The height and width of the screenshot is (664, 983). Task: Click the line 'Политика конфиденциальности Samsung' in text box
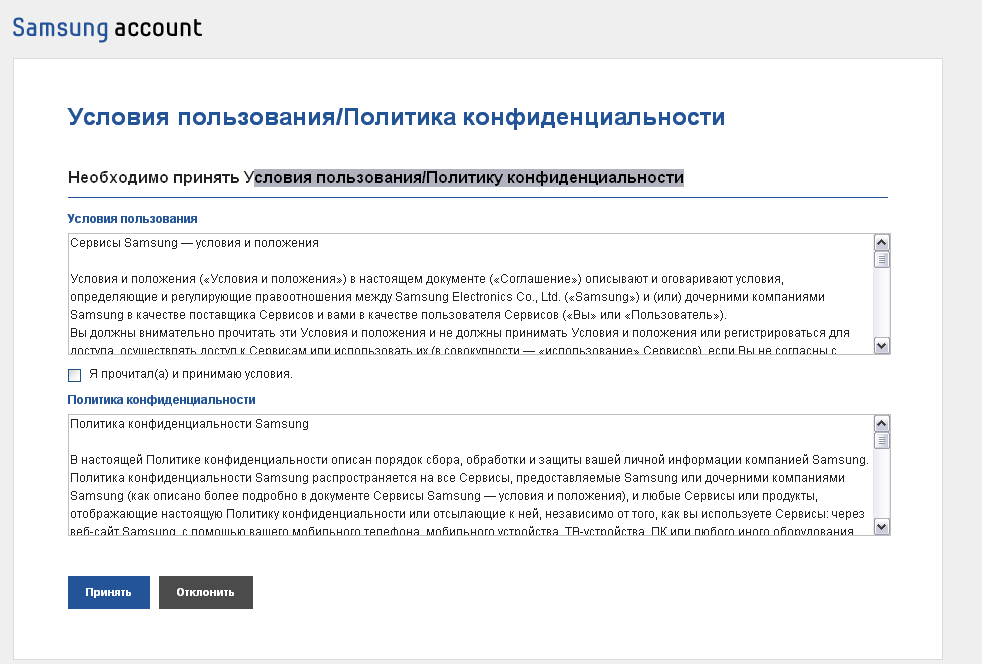189,424
